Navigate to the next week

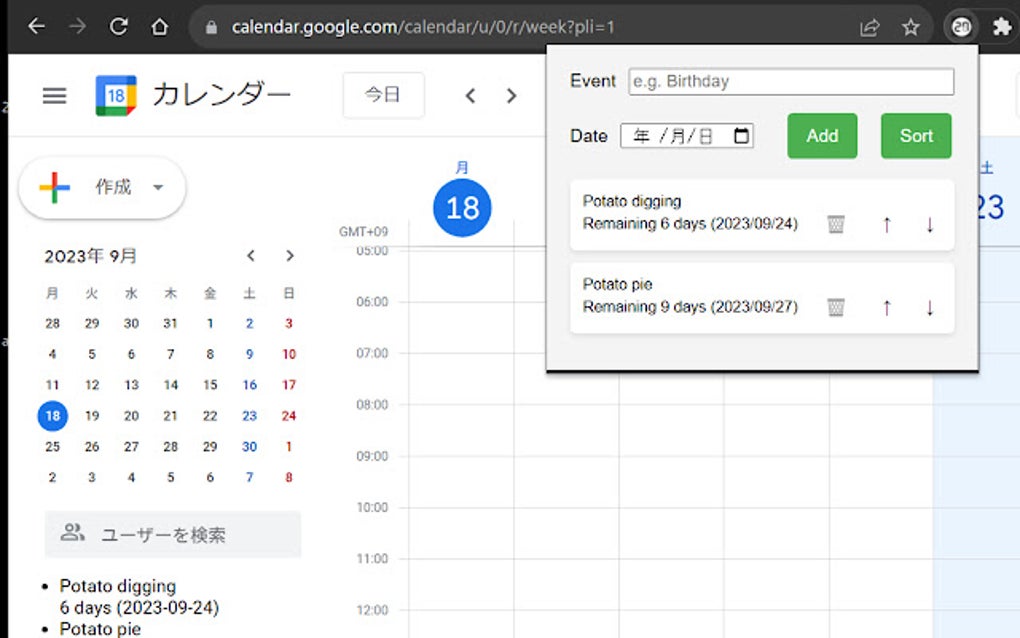[511, 96]
